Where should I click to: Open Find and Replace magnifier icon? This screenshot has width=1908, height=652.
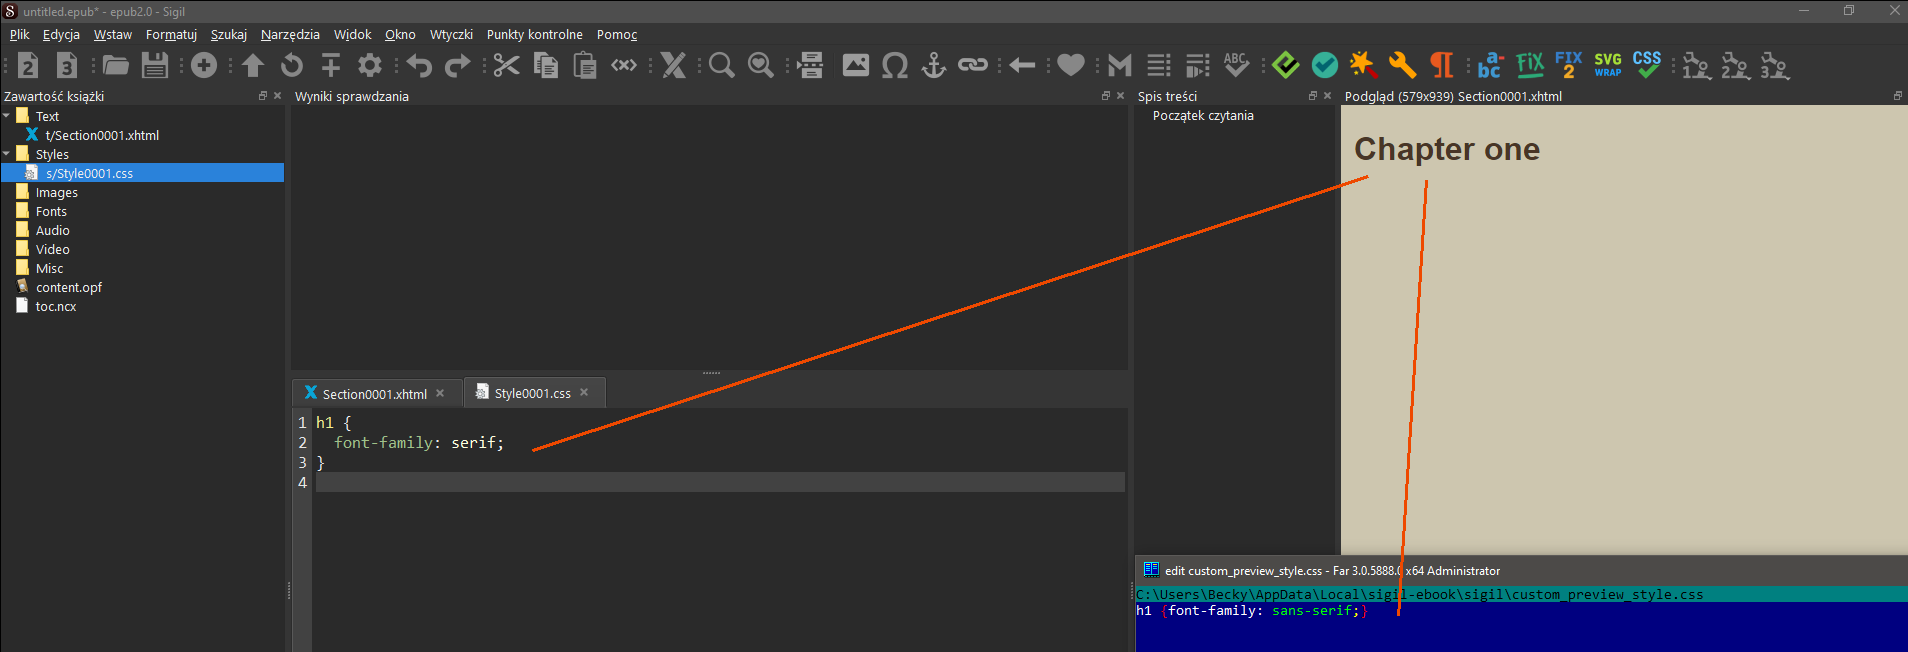click(721, 66)
